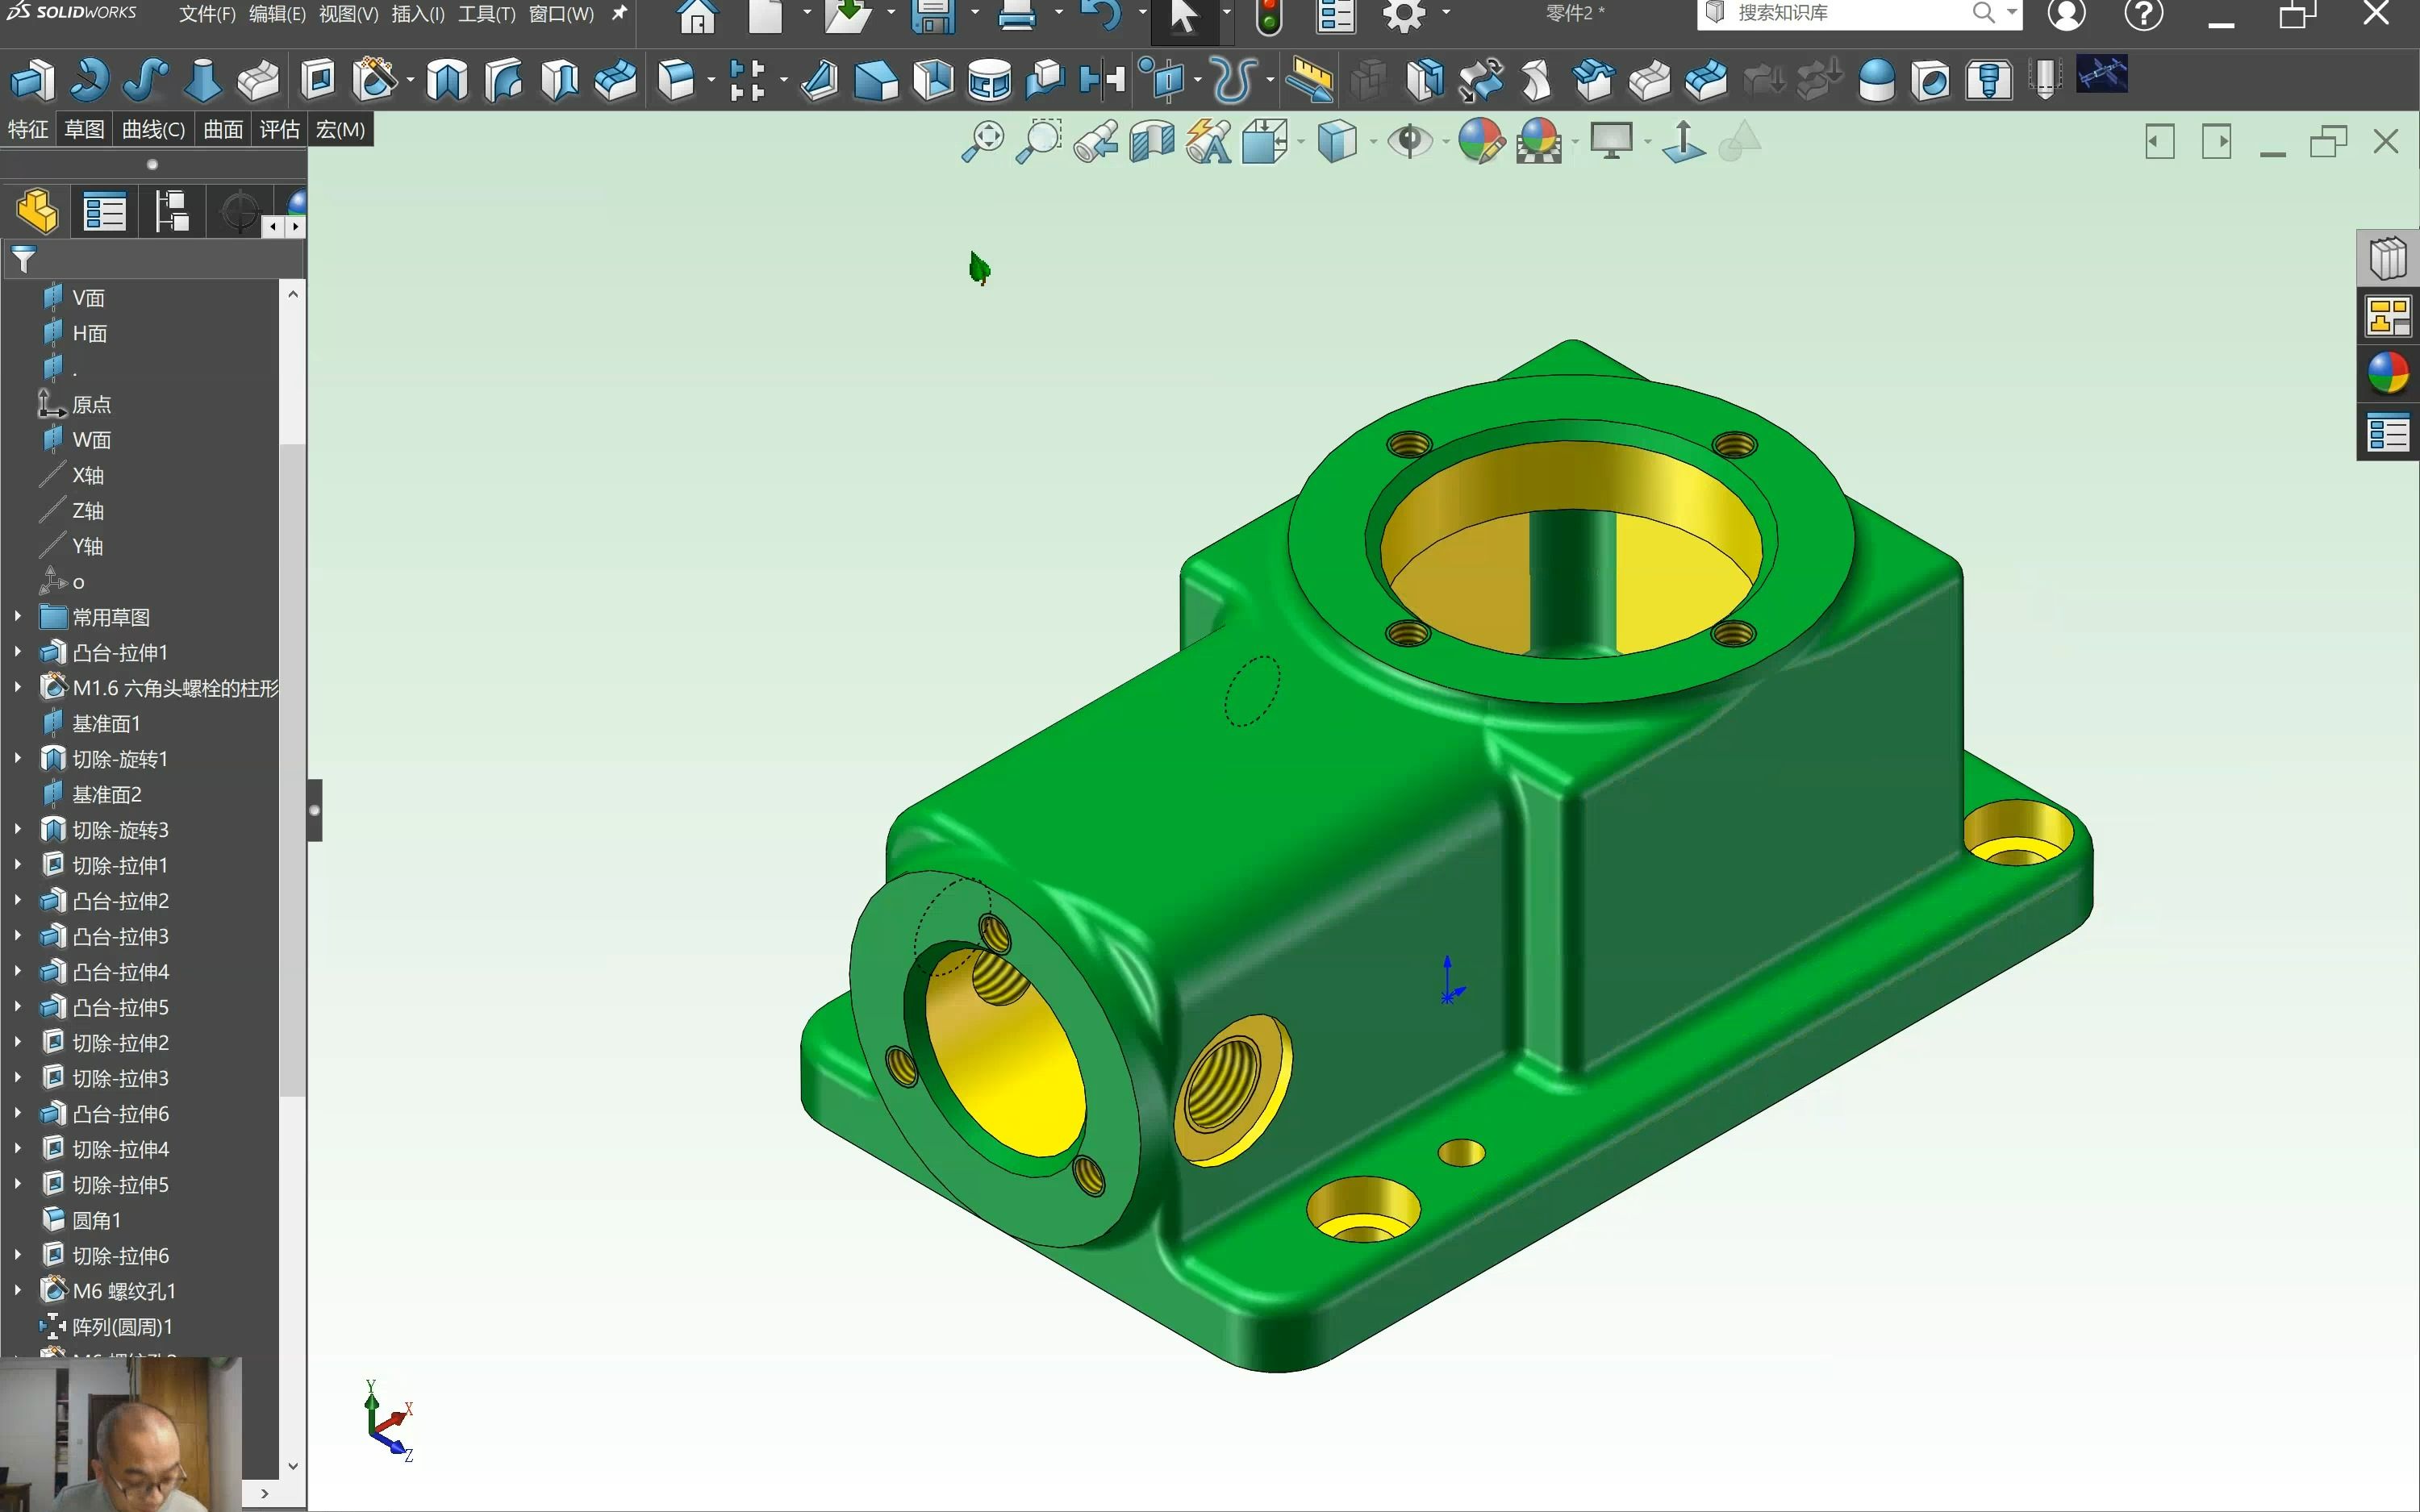The height and width of the screenshot is (1512, 2420).
Task: Select 阵列(圆周)1 in the feature tree
Action: point(122,1327)
